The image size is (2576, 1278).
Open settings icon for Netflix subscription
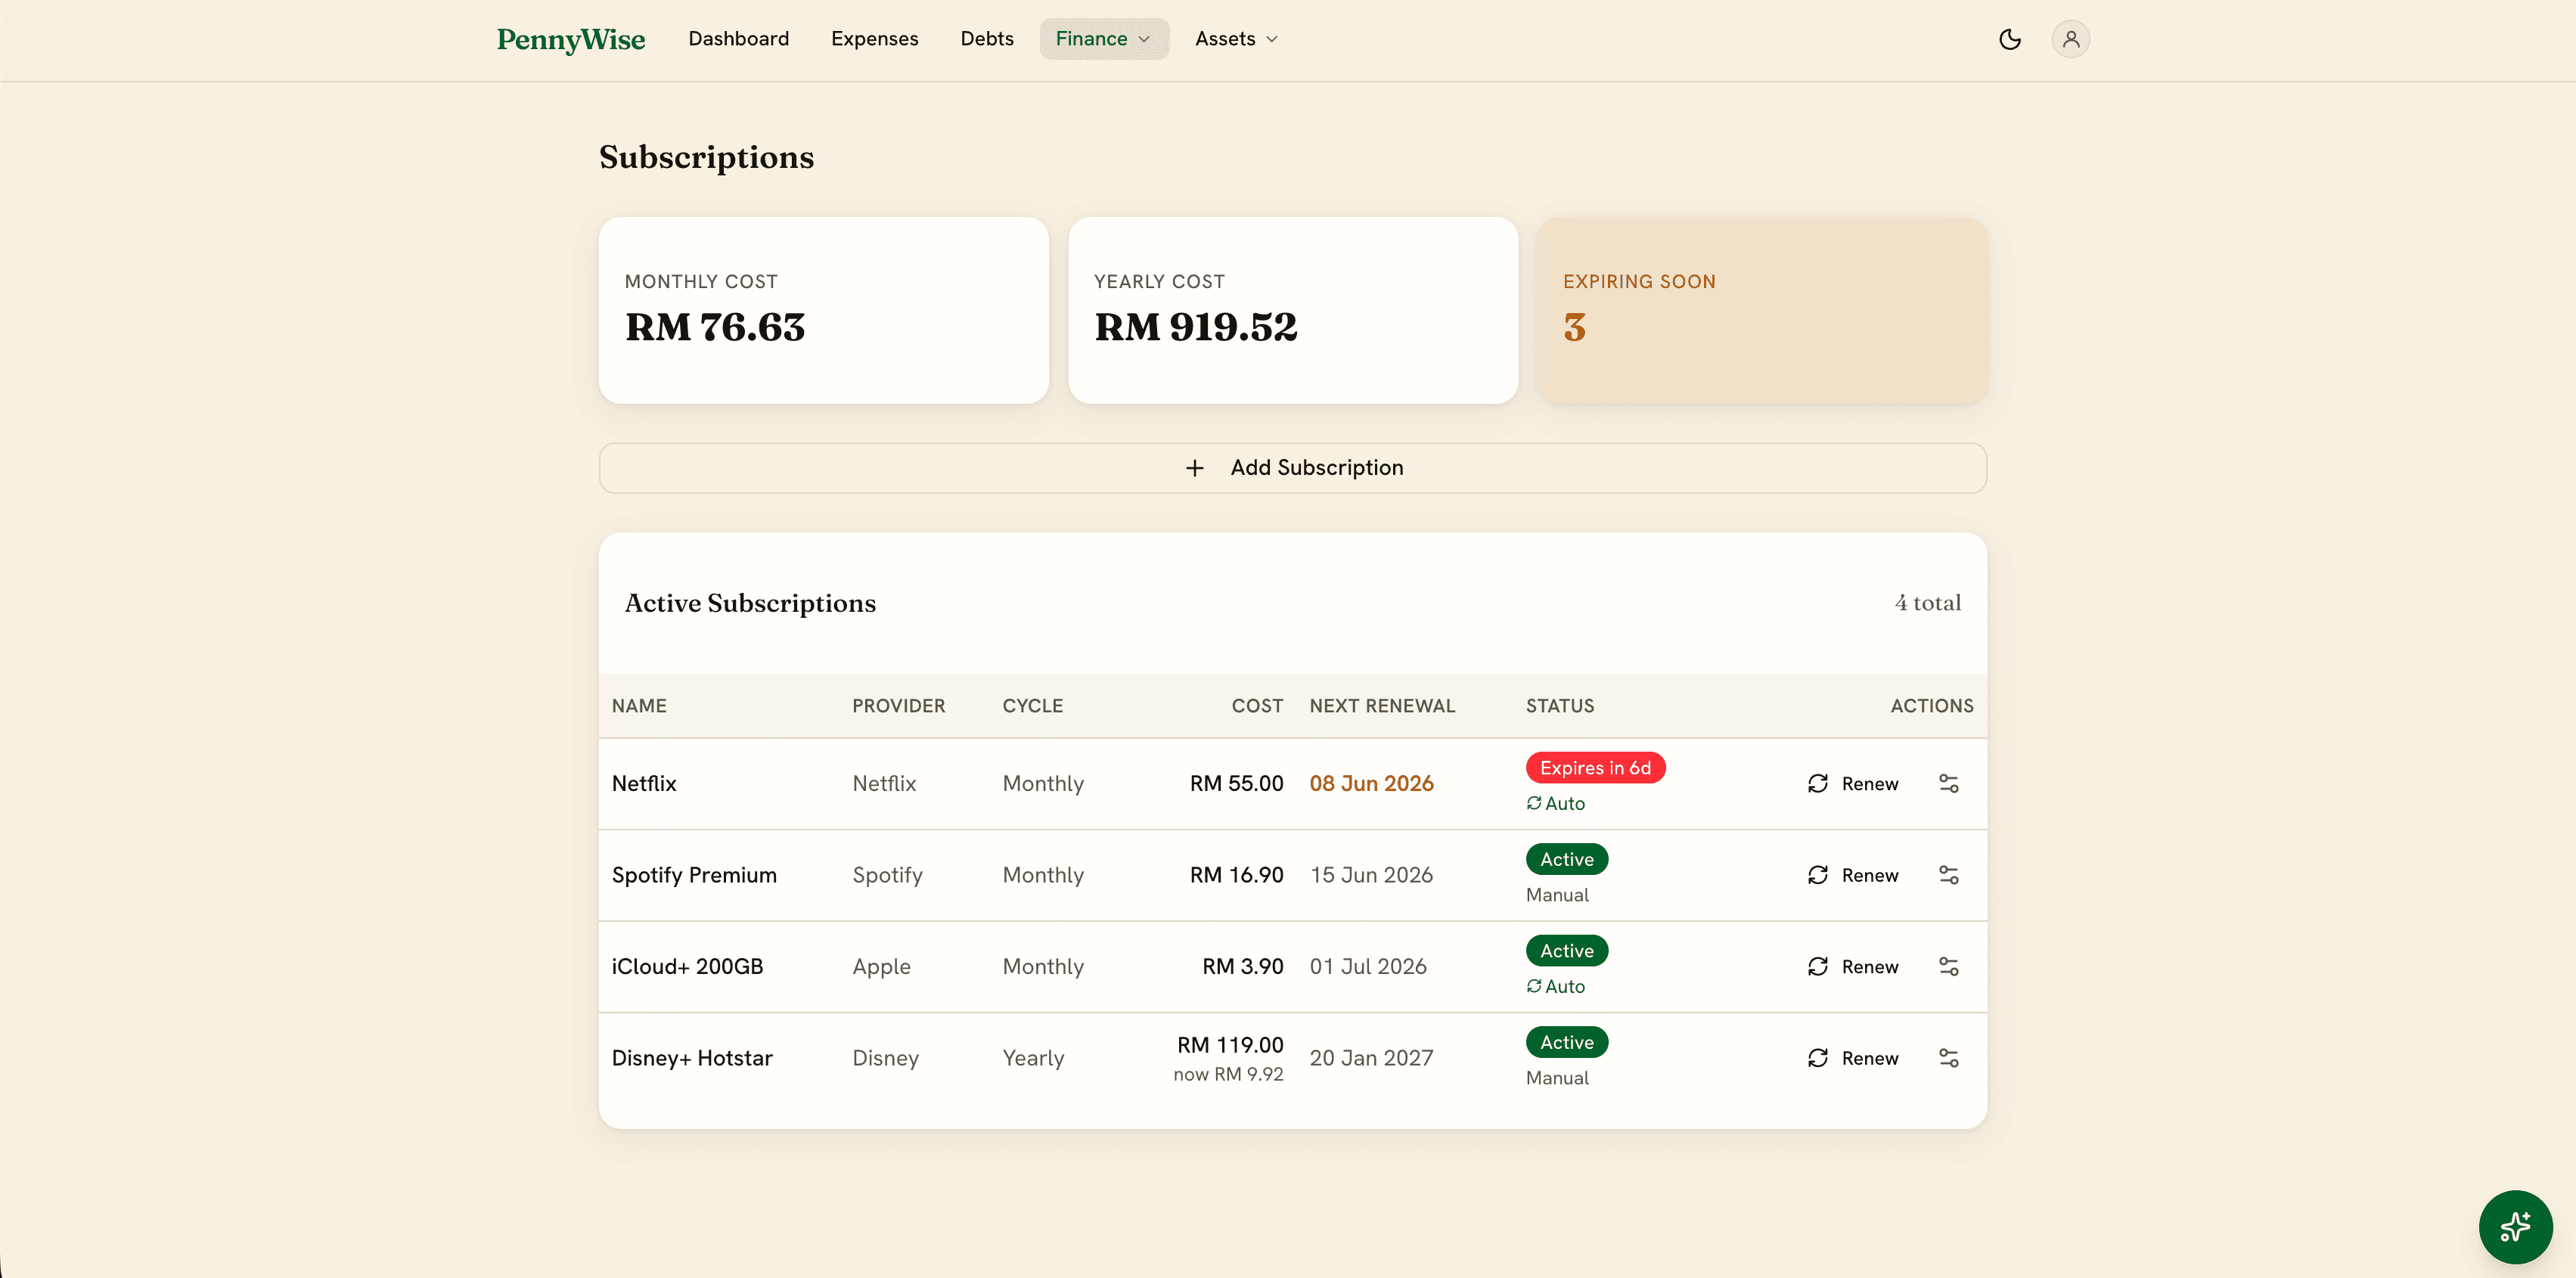point(1948,783)
